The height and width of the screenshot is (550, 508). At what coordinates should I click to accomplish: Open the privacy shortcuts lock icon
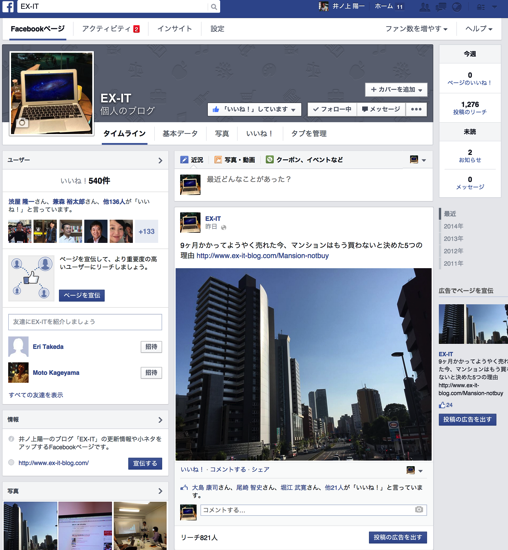coord(481,7)
